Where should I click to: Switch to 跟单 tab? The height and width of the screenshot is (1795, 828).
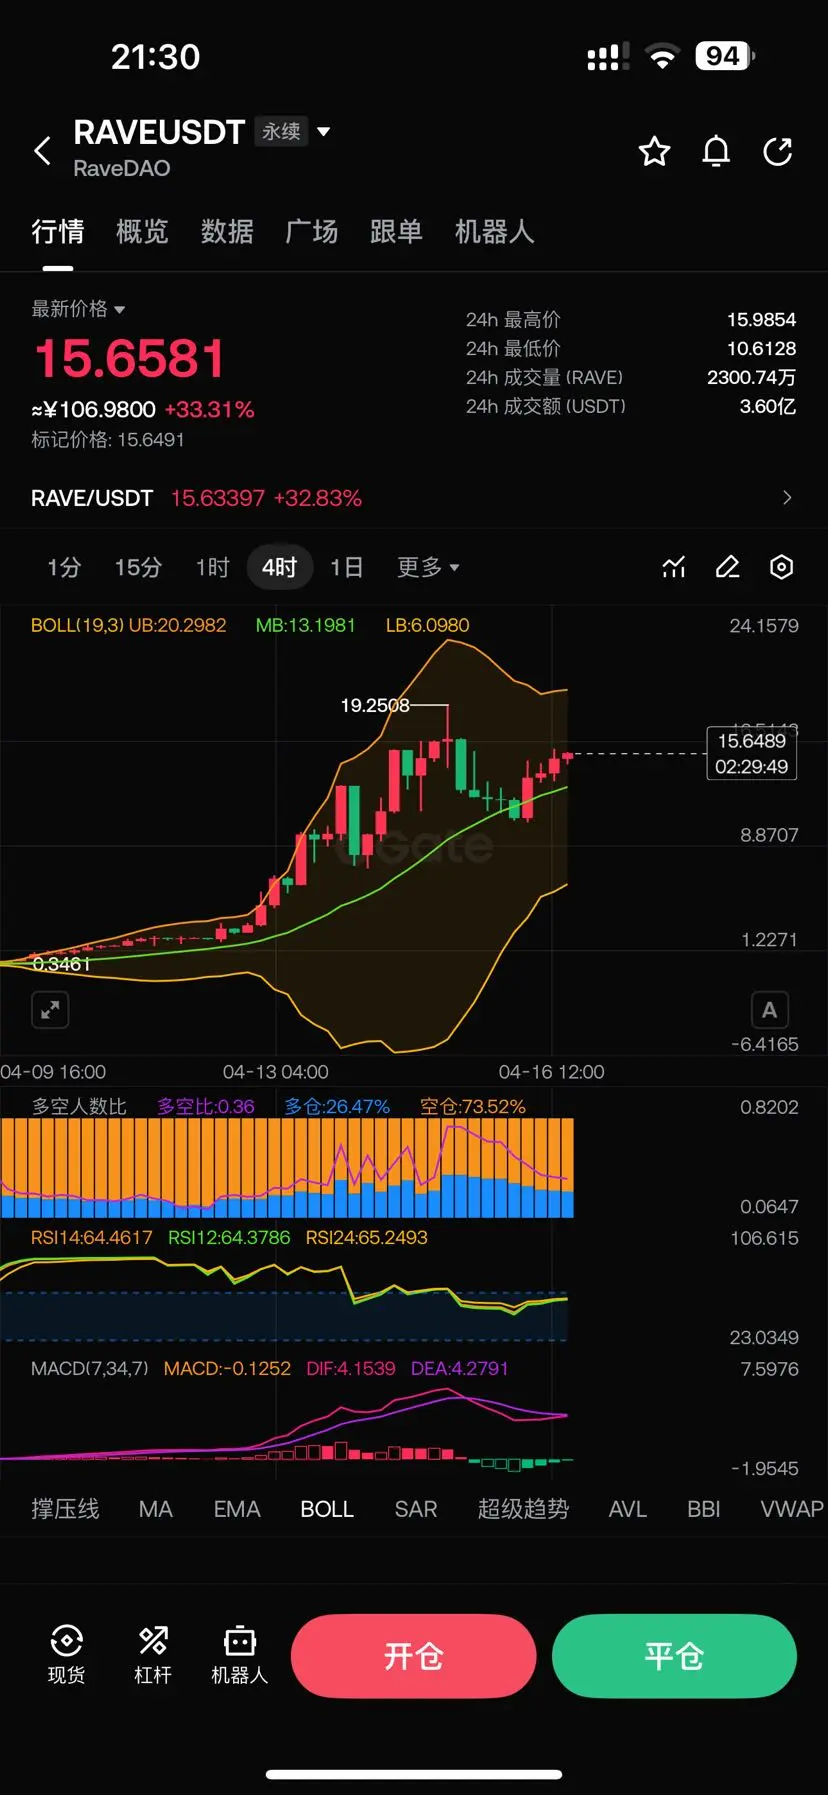396,232
